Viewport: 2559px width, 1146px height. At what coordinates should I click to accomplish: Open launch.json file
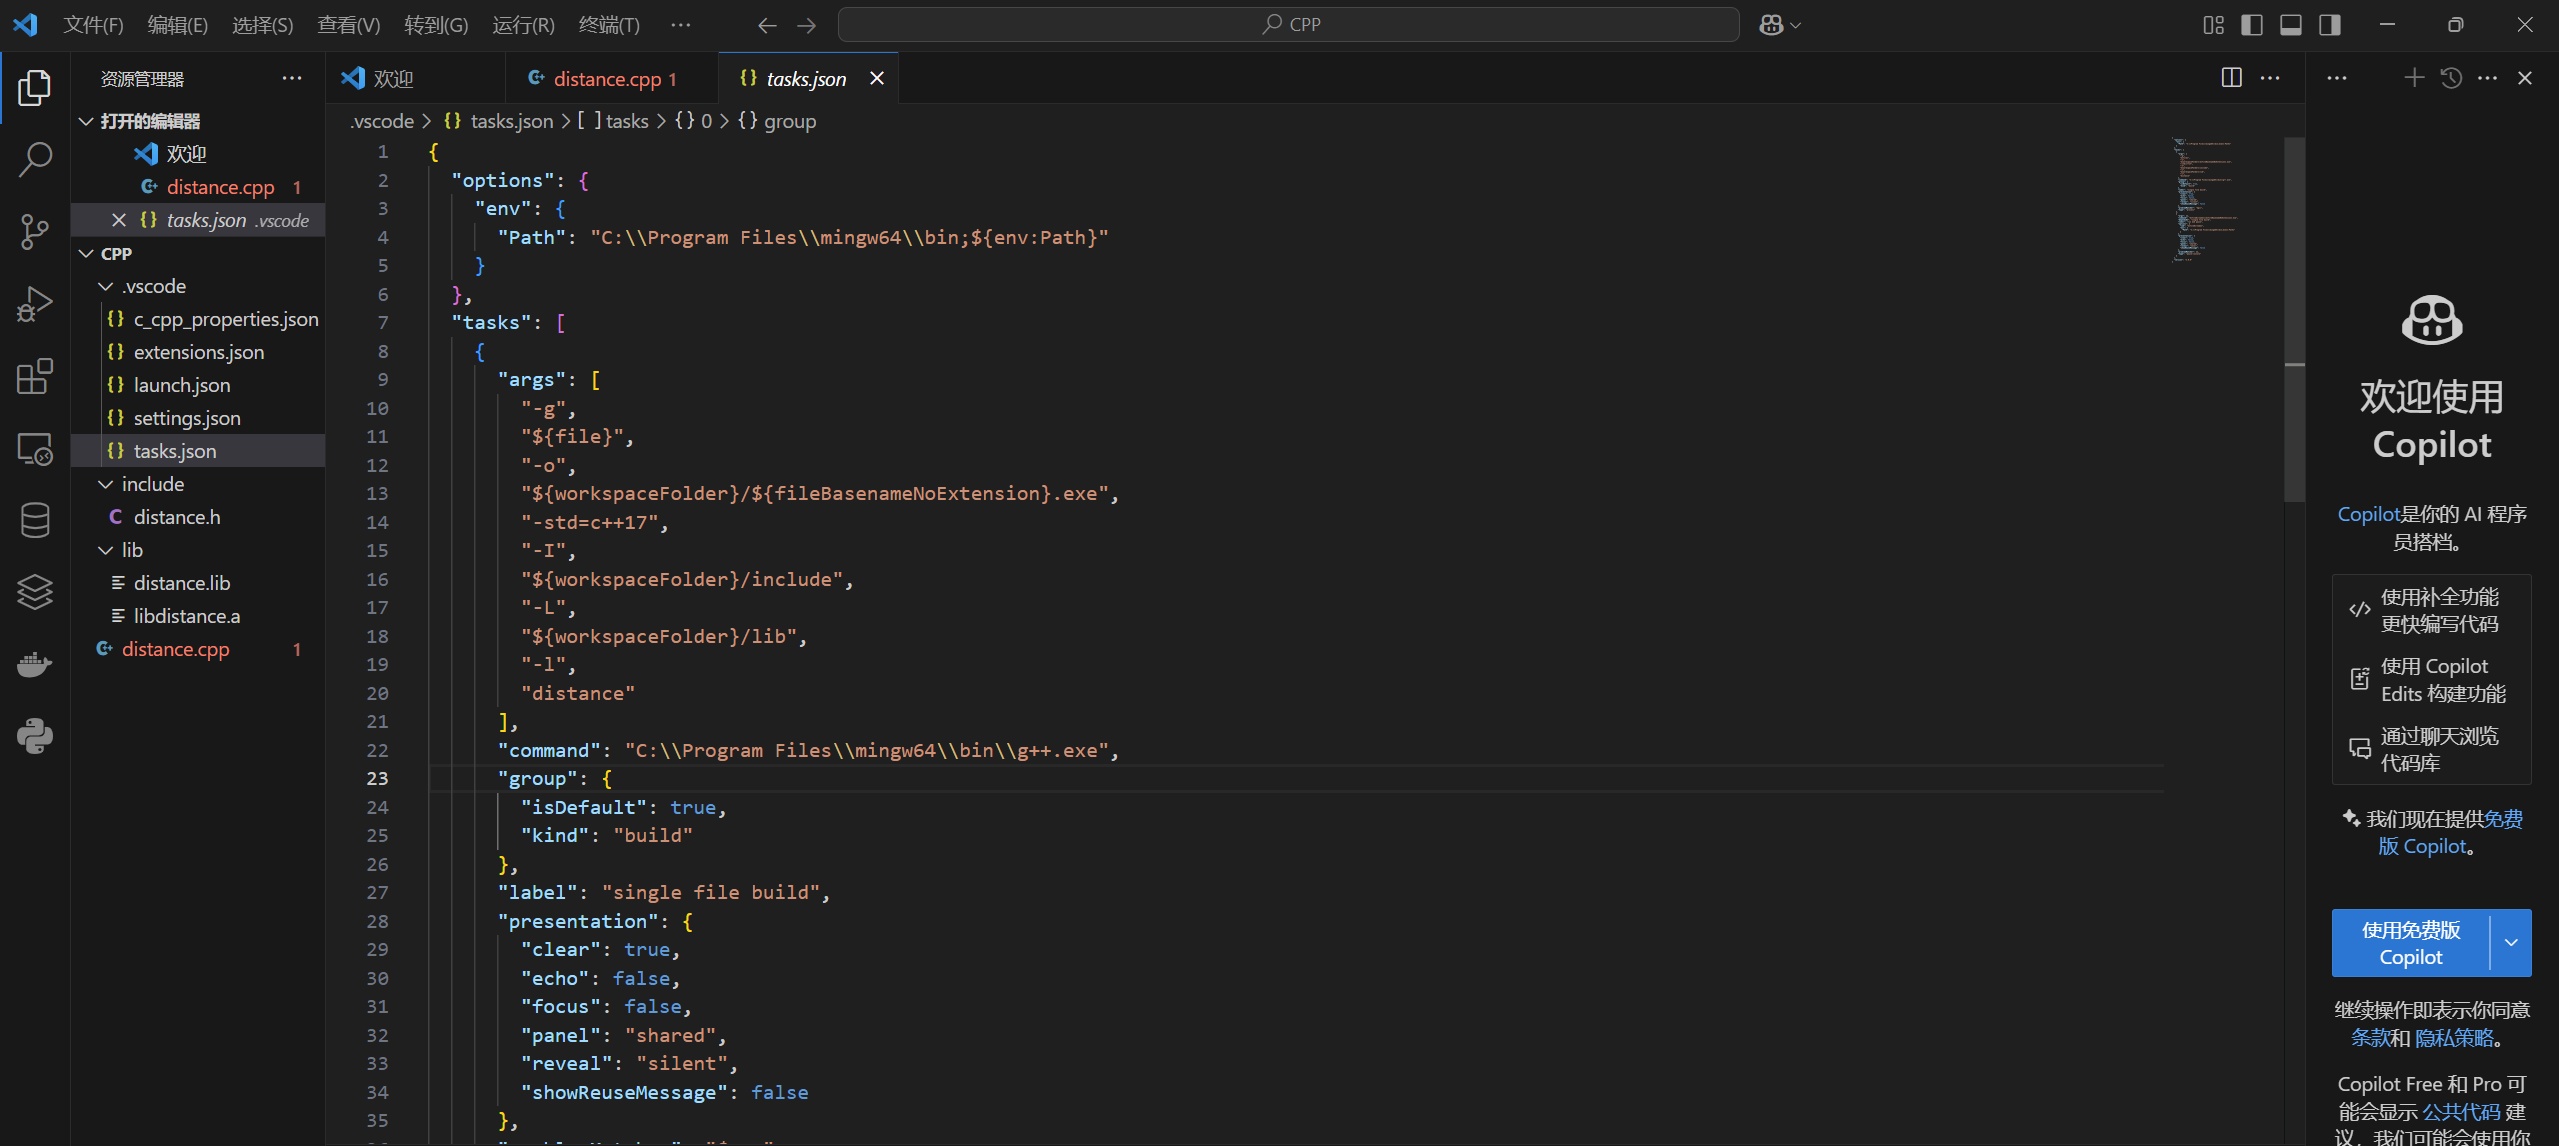[198, 385]
